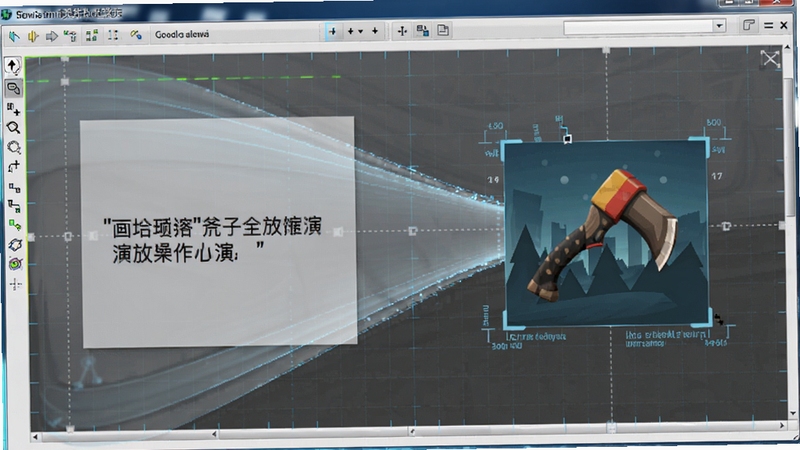Image resolution: width=800 pixels, height=450 pixels.
Task: Click the gray forward arrow in top toolbar
Action: point(52,36)
